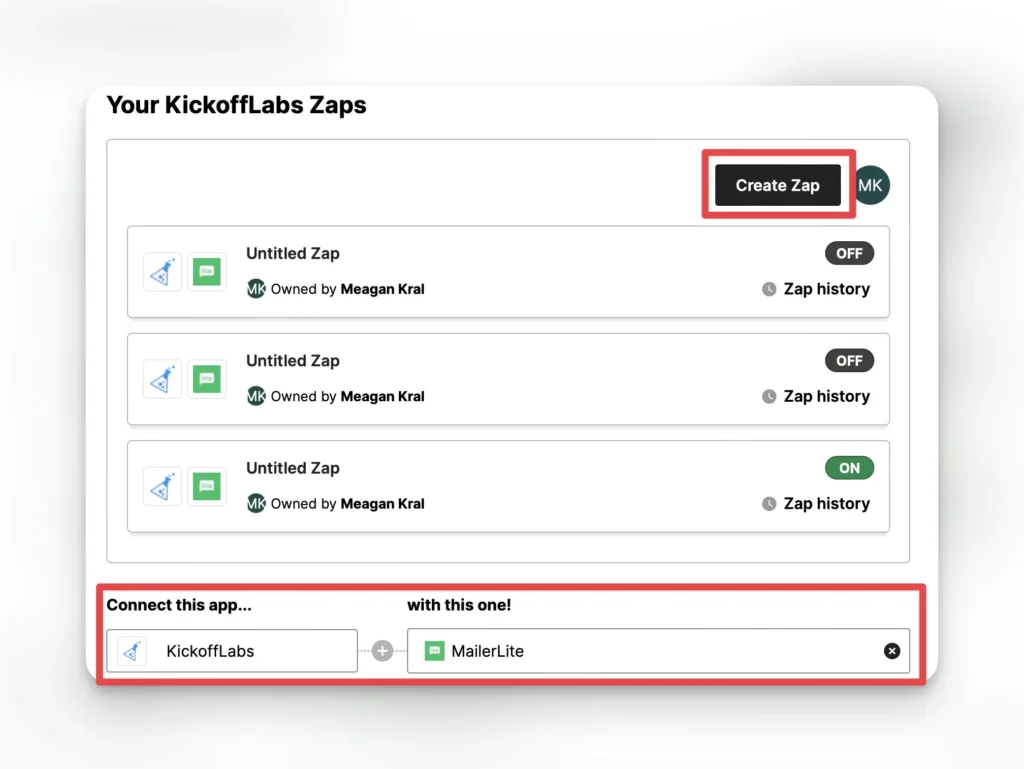Open the MK account avatar beside Create Zap
This screenshot has width=1024, height=769.
coord(871,185)
